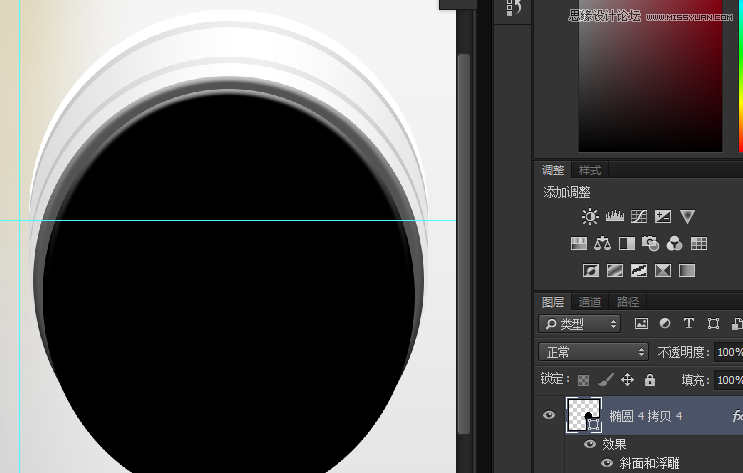
Task: Switch to the 通道 tab
Action: (x=590, y=302)
